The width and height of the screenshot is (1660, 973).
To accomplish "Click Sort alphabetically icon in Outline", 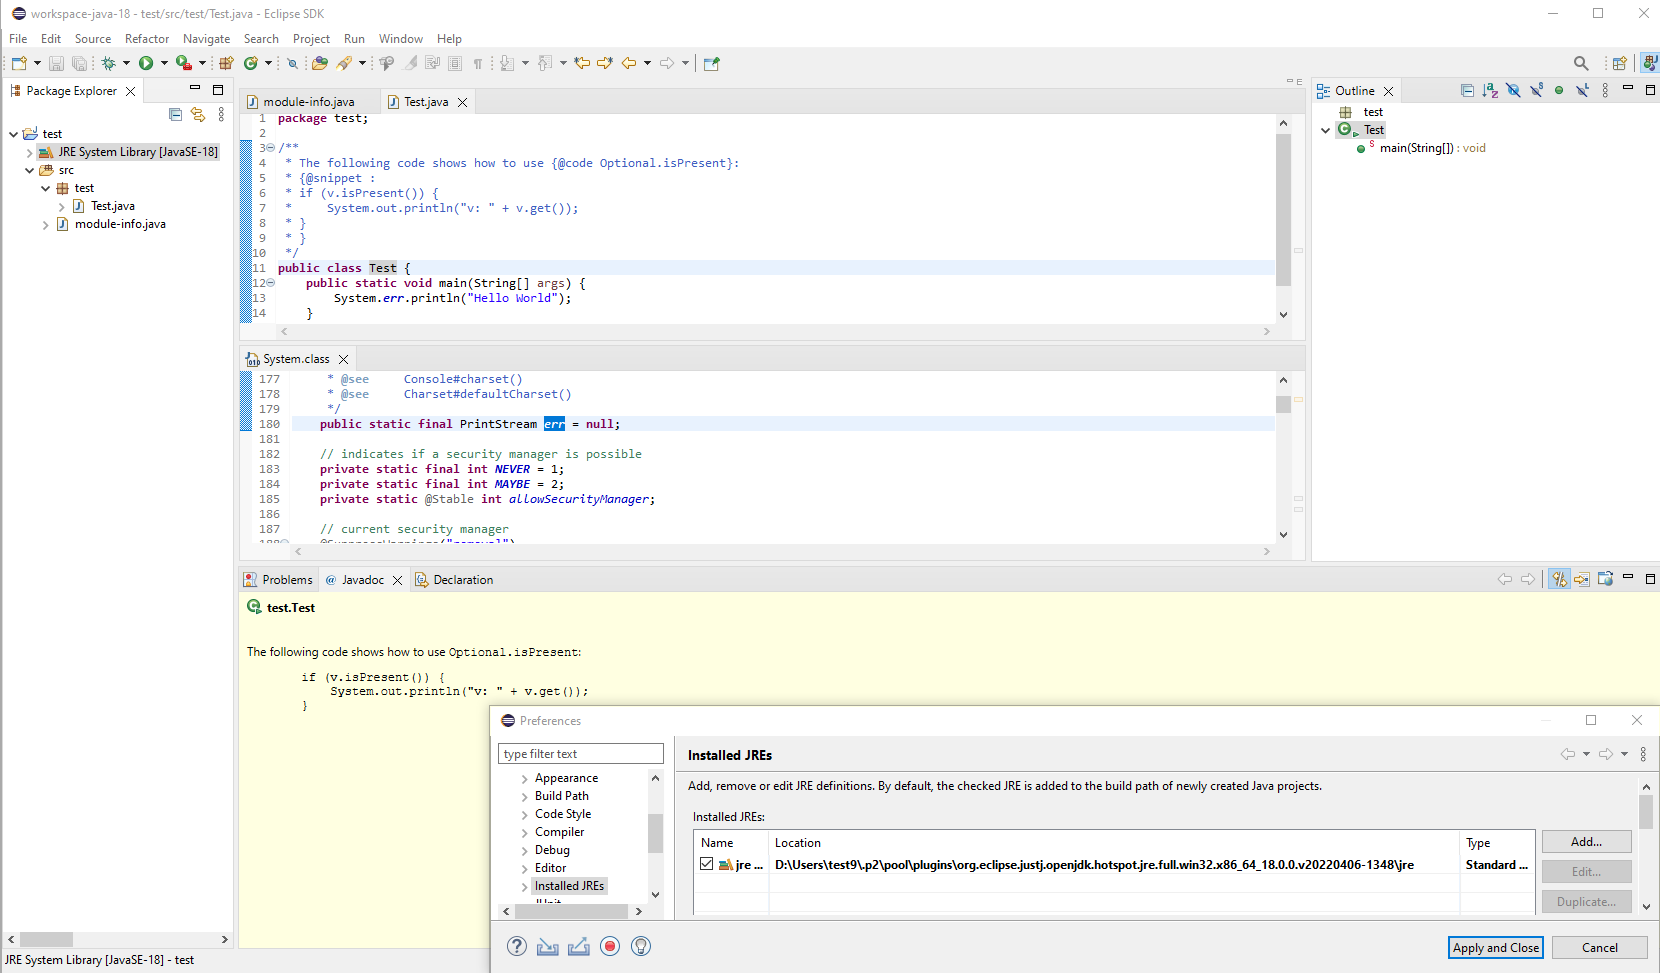I will 1490,90.
